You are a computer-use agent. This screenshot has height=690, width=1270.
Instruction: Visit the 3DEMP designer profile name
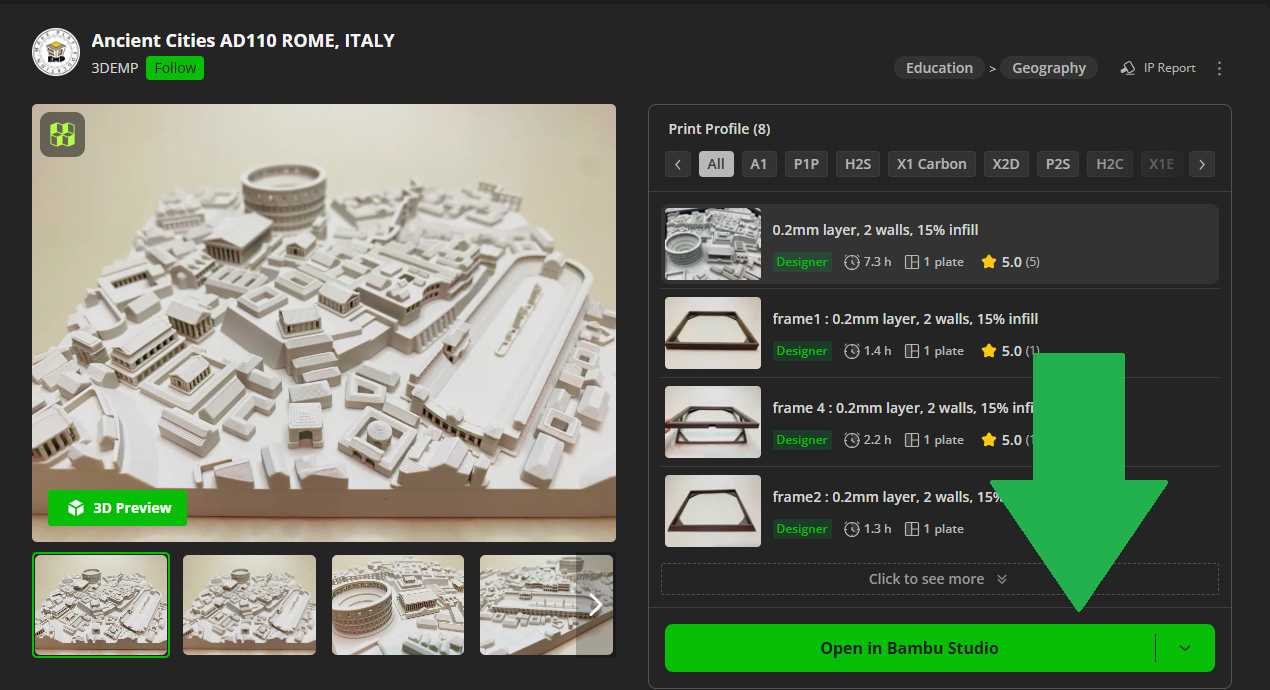tap(114, 68)
